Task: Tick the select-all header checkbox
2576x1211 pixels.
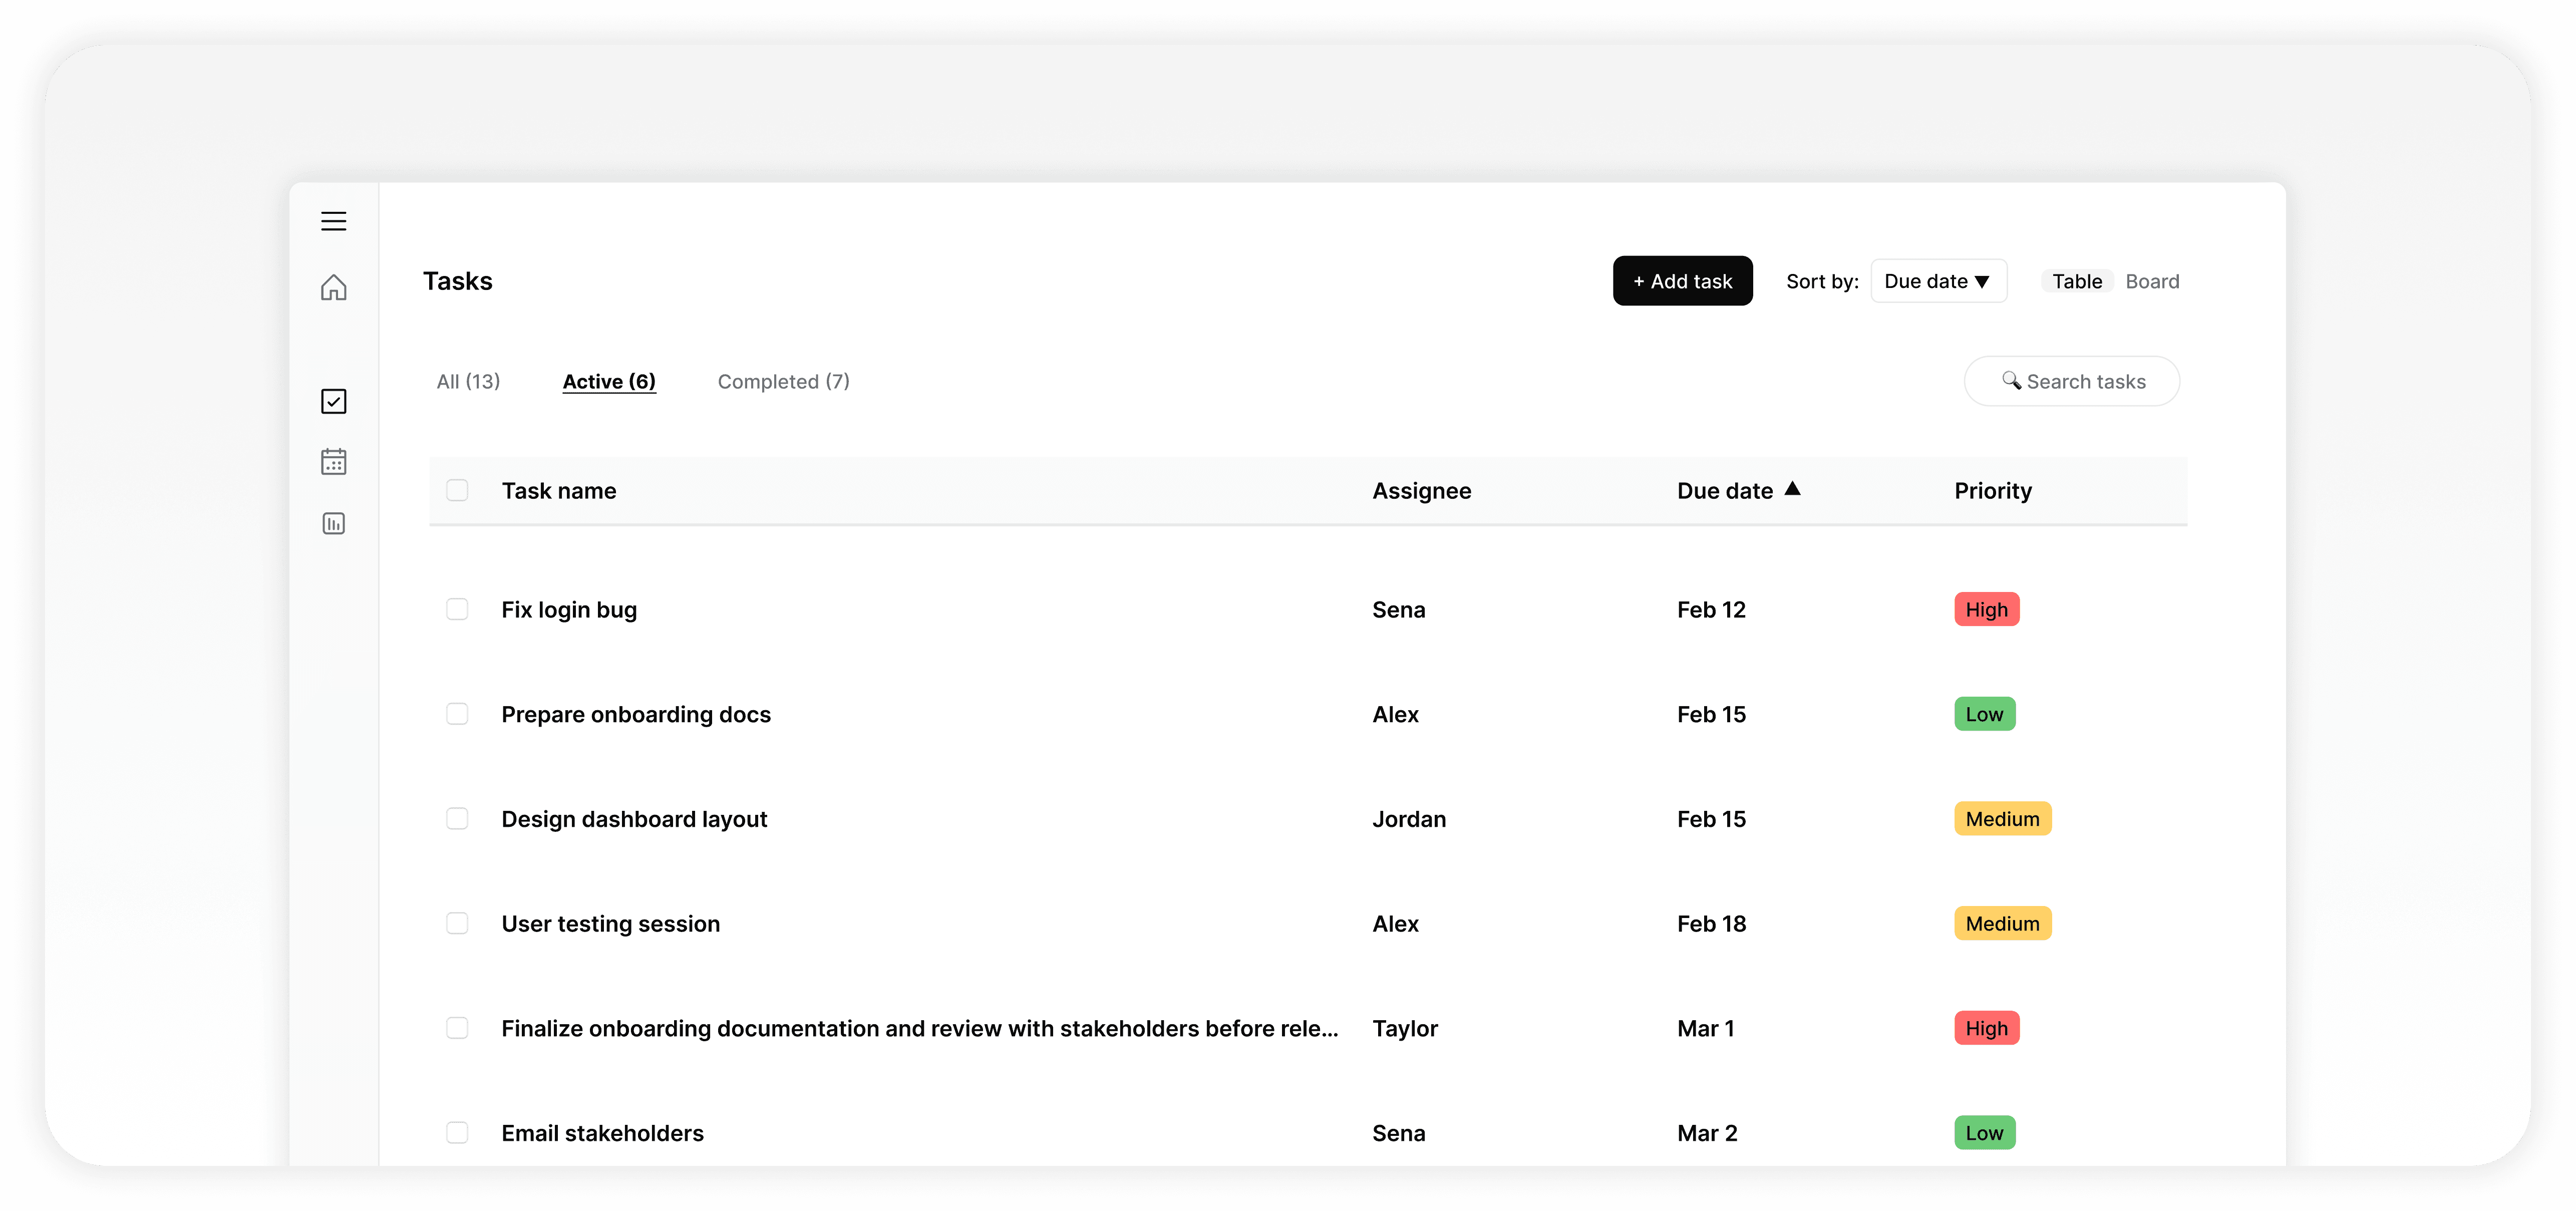Action: click(457, 490)
